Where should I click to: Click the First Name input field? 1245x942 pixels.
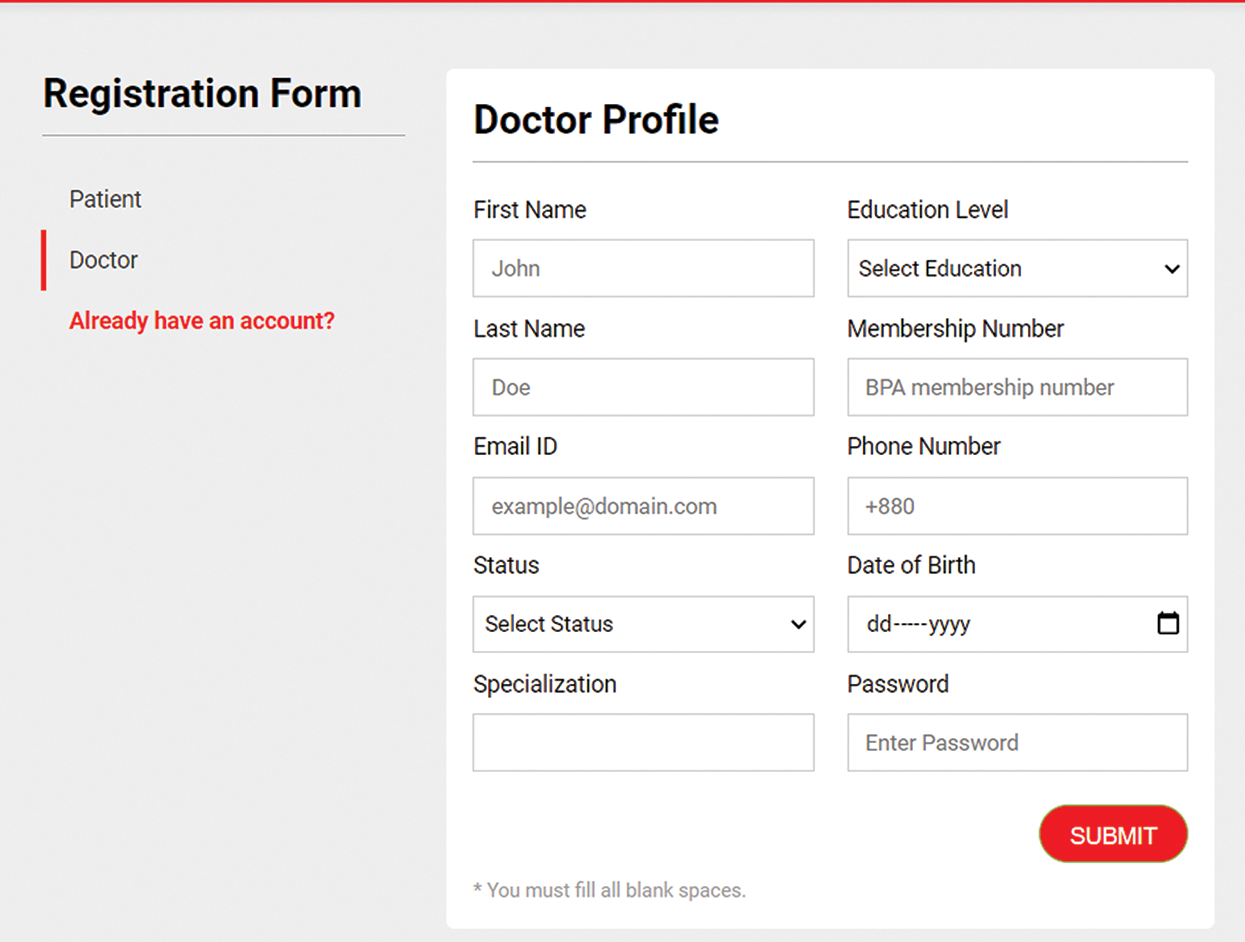tap(643, 268)
